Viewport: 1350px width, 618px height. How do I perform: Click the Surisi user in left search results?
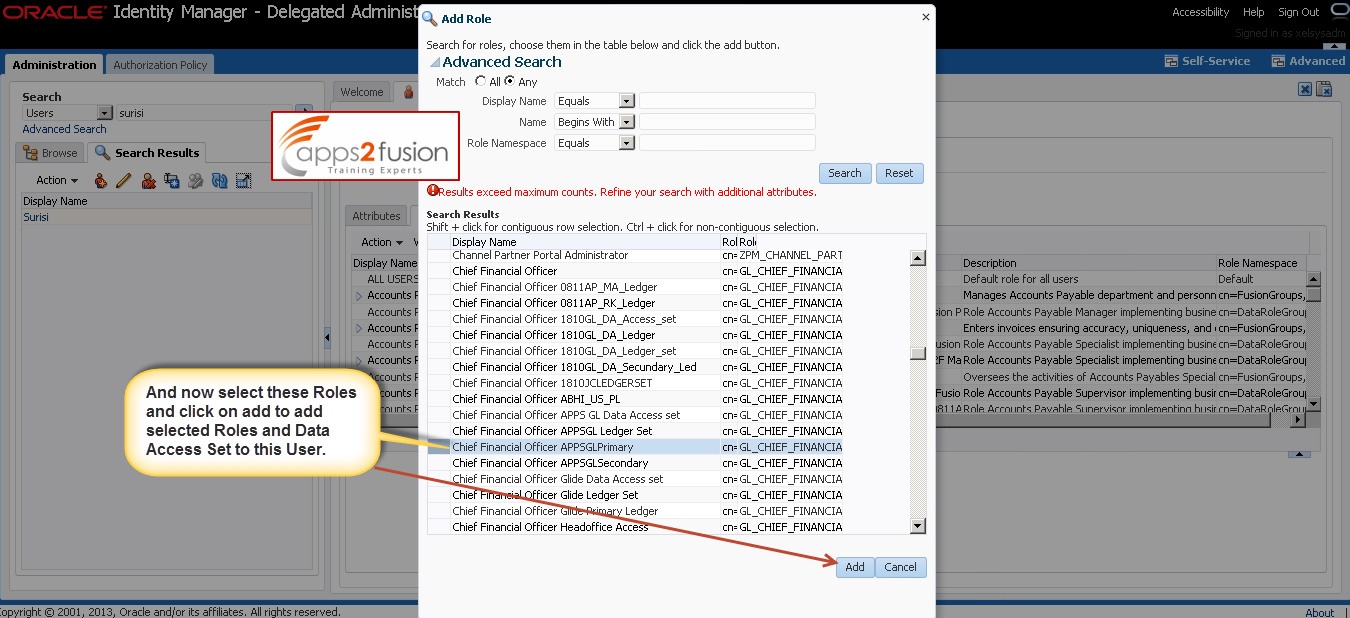[x=36, y=217]
